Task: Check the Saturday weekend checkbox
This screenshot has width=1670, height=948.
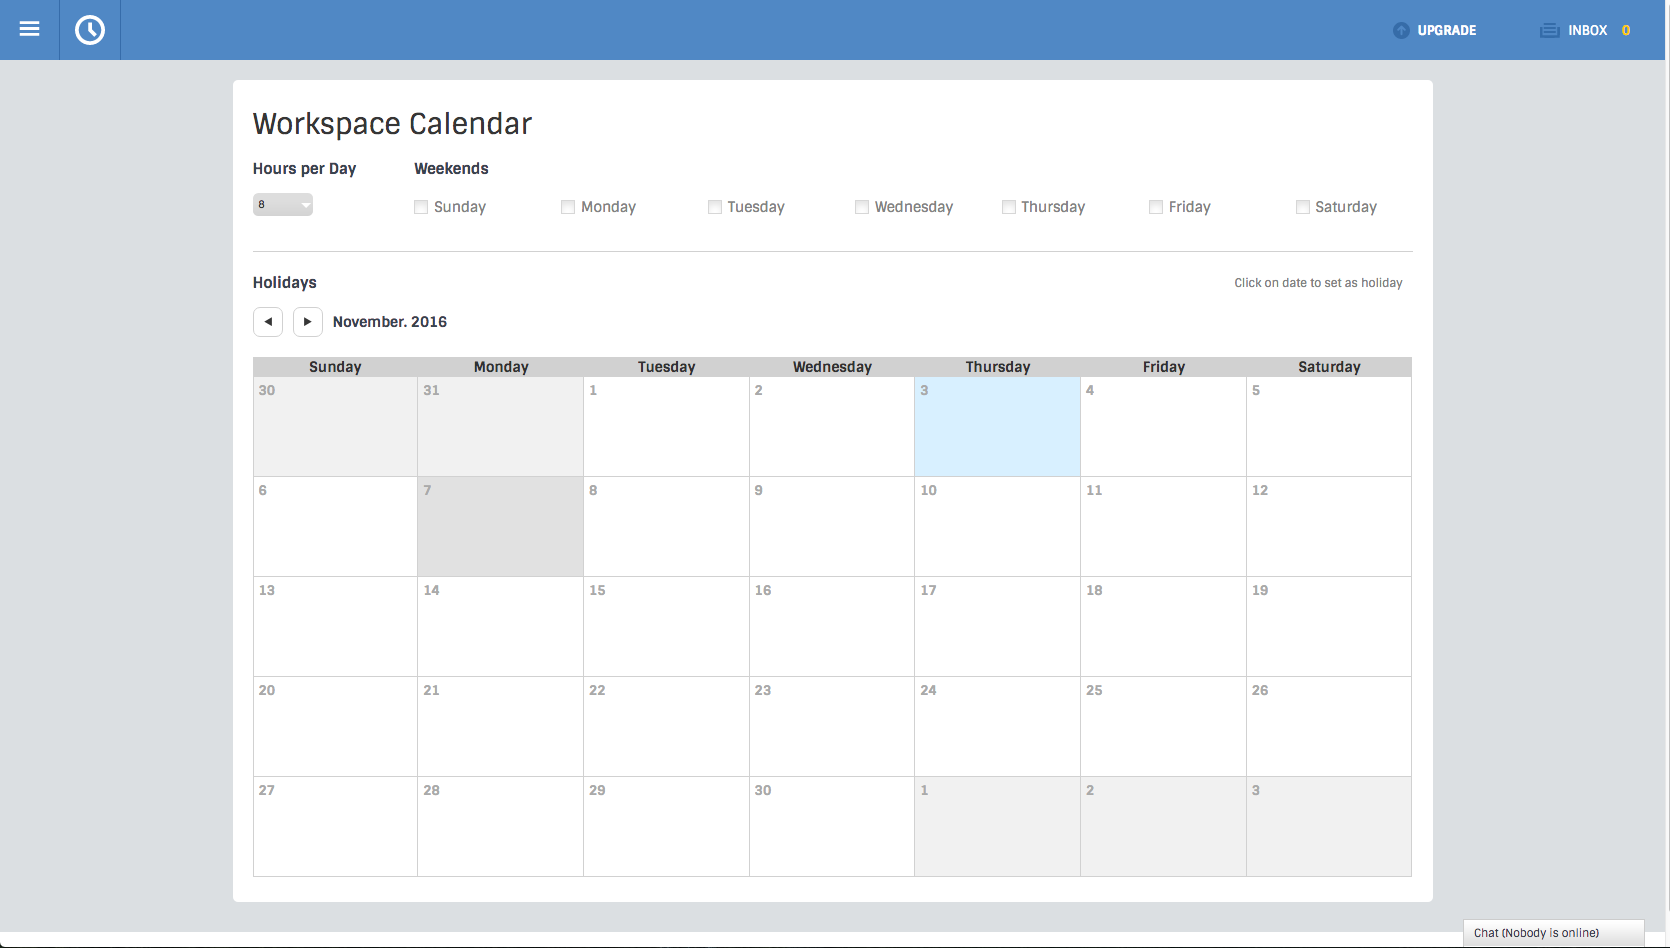Action: (1302, 207)
